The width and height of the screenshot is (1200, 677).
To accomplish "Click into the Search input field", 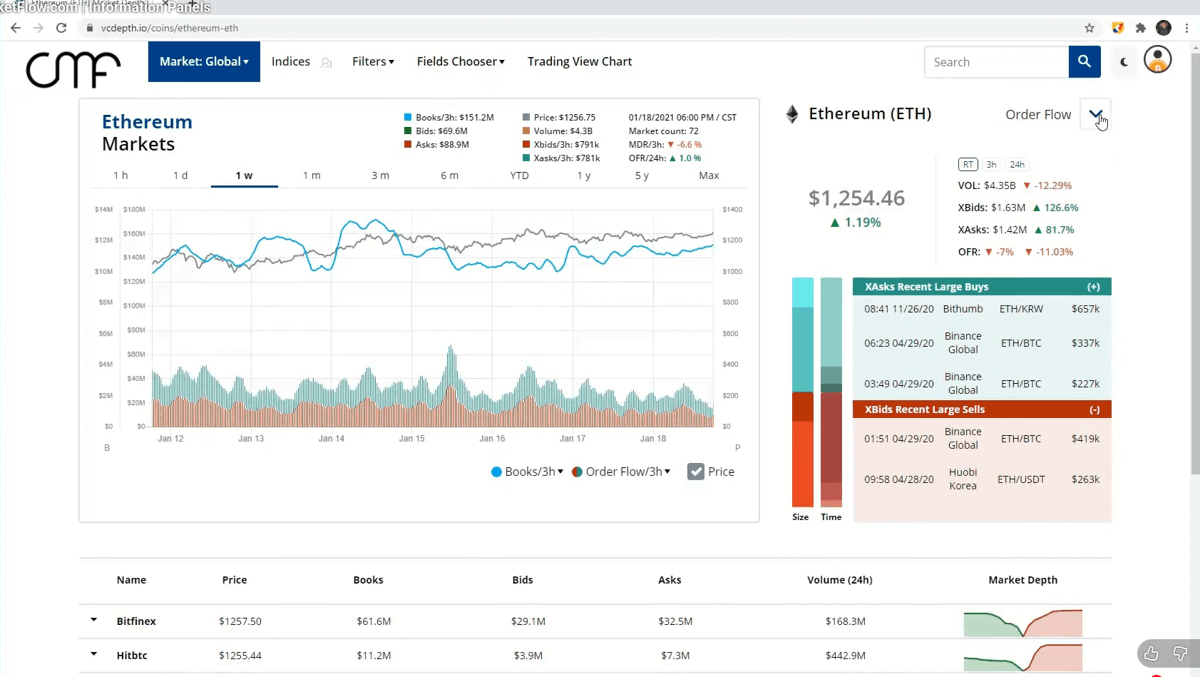I will coord(996,62).
